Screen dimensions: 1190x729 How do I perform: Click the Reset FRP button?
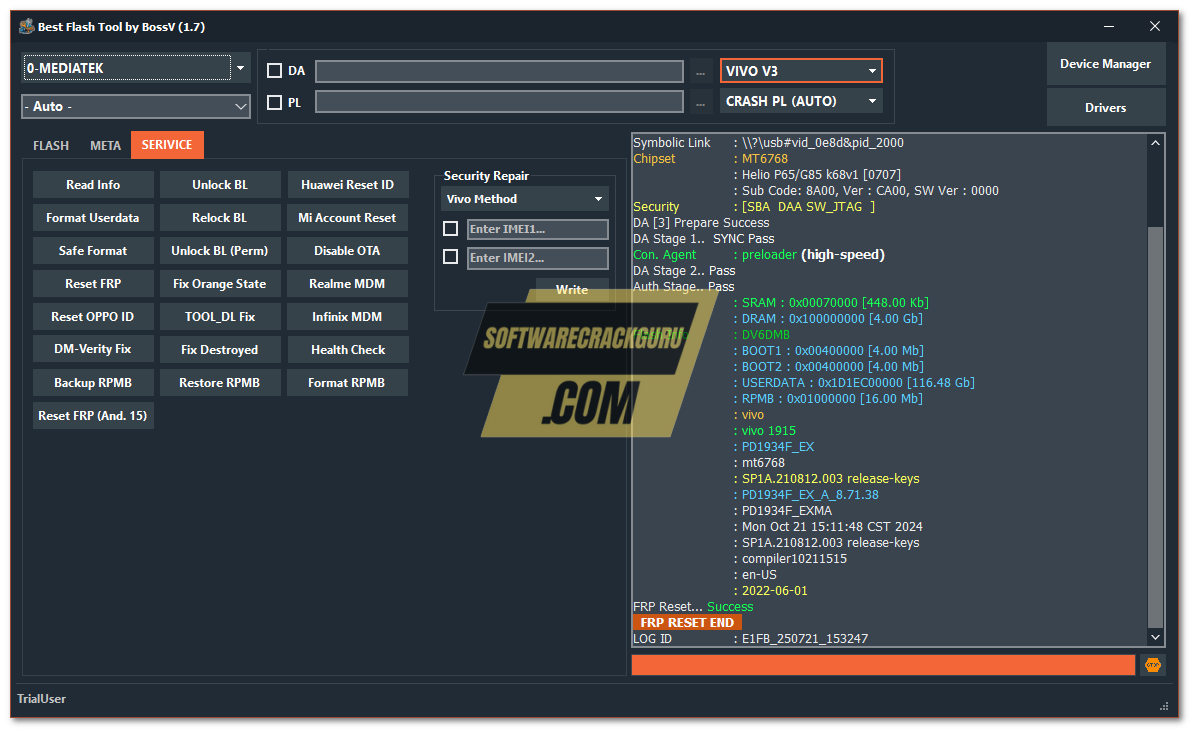[x=93, y=284]
